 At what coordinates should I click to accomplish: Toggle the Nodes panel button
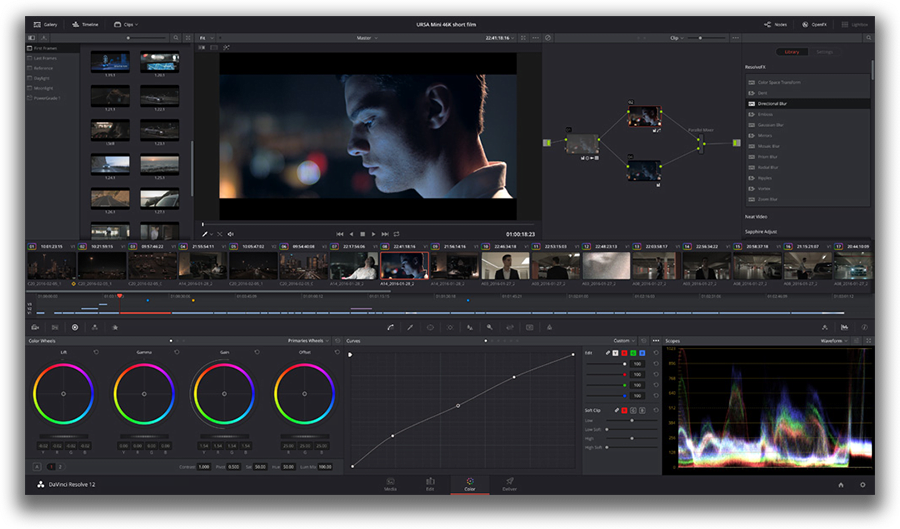click(775, 24)
